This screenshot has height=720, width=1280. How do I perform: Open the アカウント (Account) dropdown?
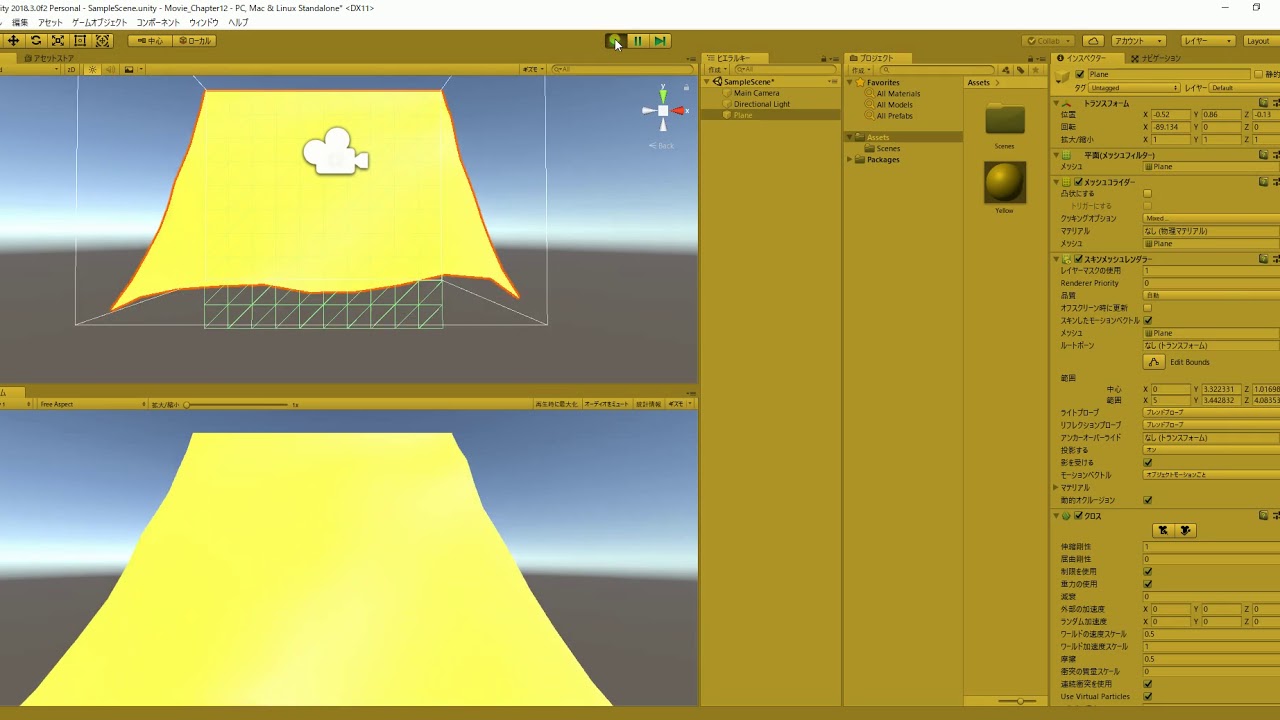tap(1138, 41)
